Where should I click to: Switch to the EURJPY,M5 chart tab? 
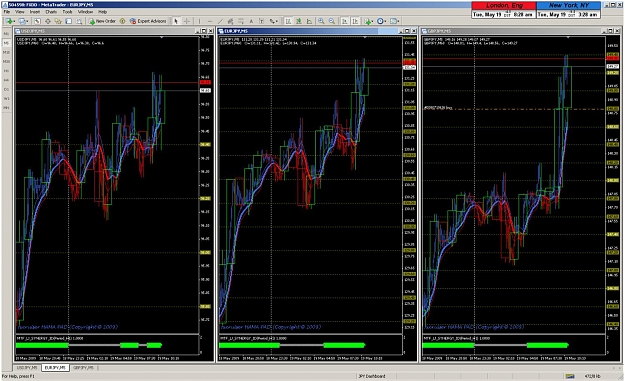click(x=55, y=367)
